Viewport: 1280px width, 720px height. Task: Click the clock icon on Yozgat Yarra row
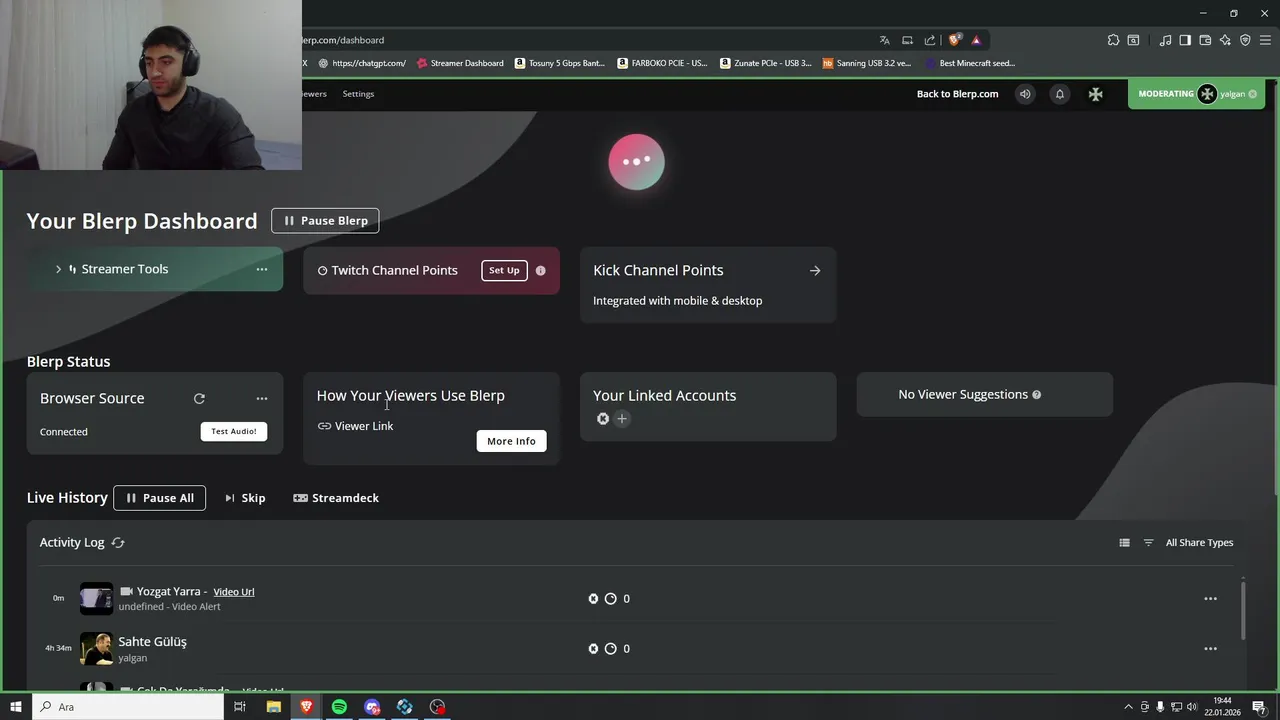[611, 599]
